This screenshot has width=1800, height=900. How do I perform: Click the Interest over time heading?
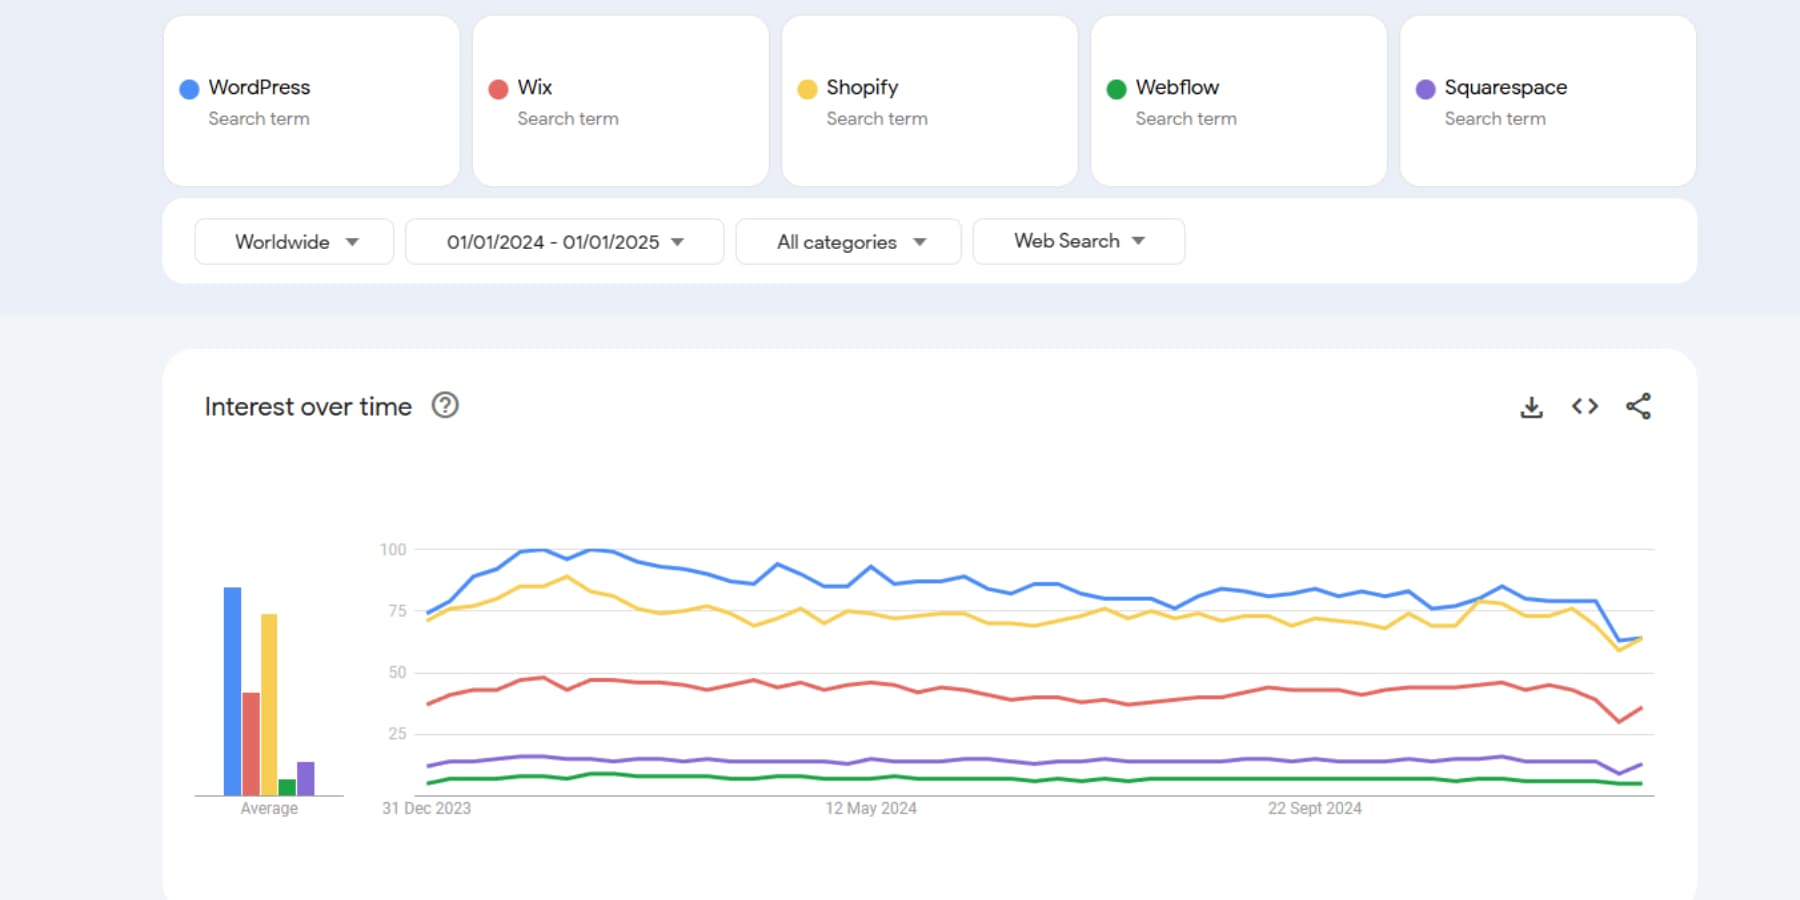point(307,406)
